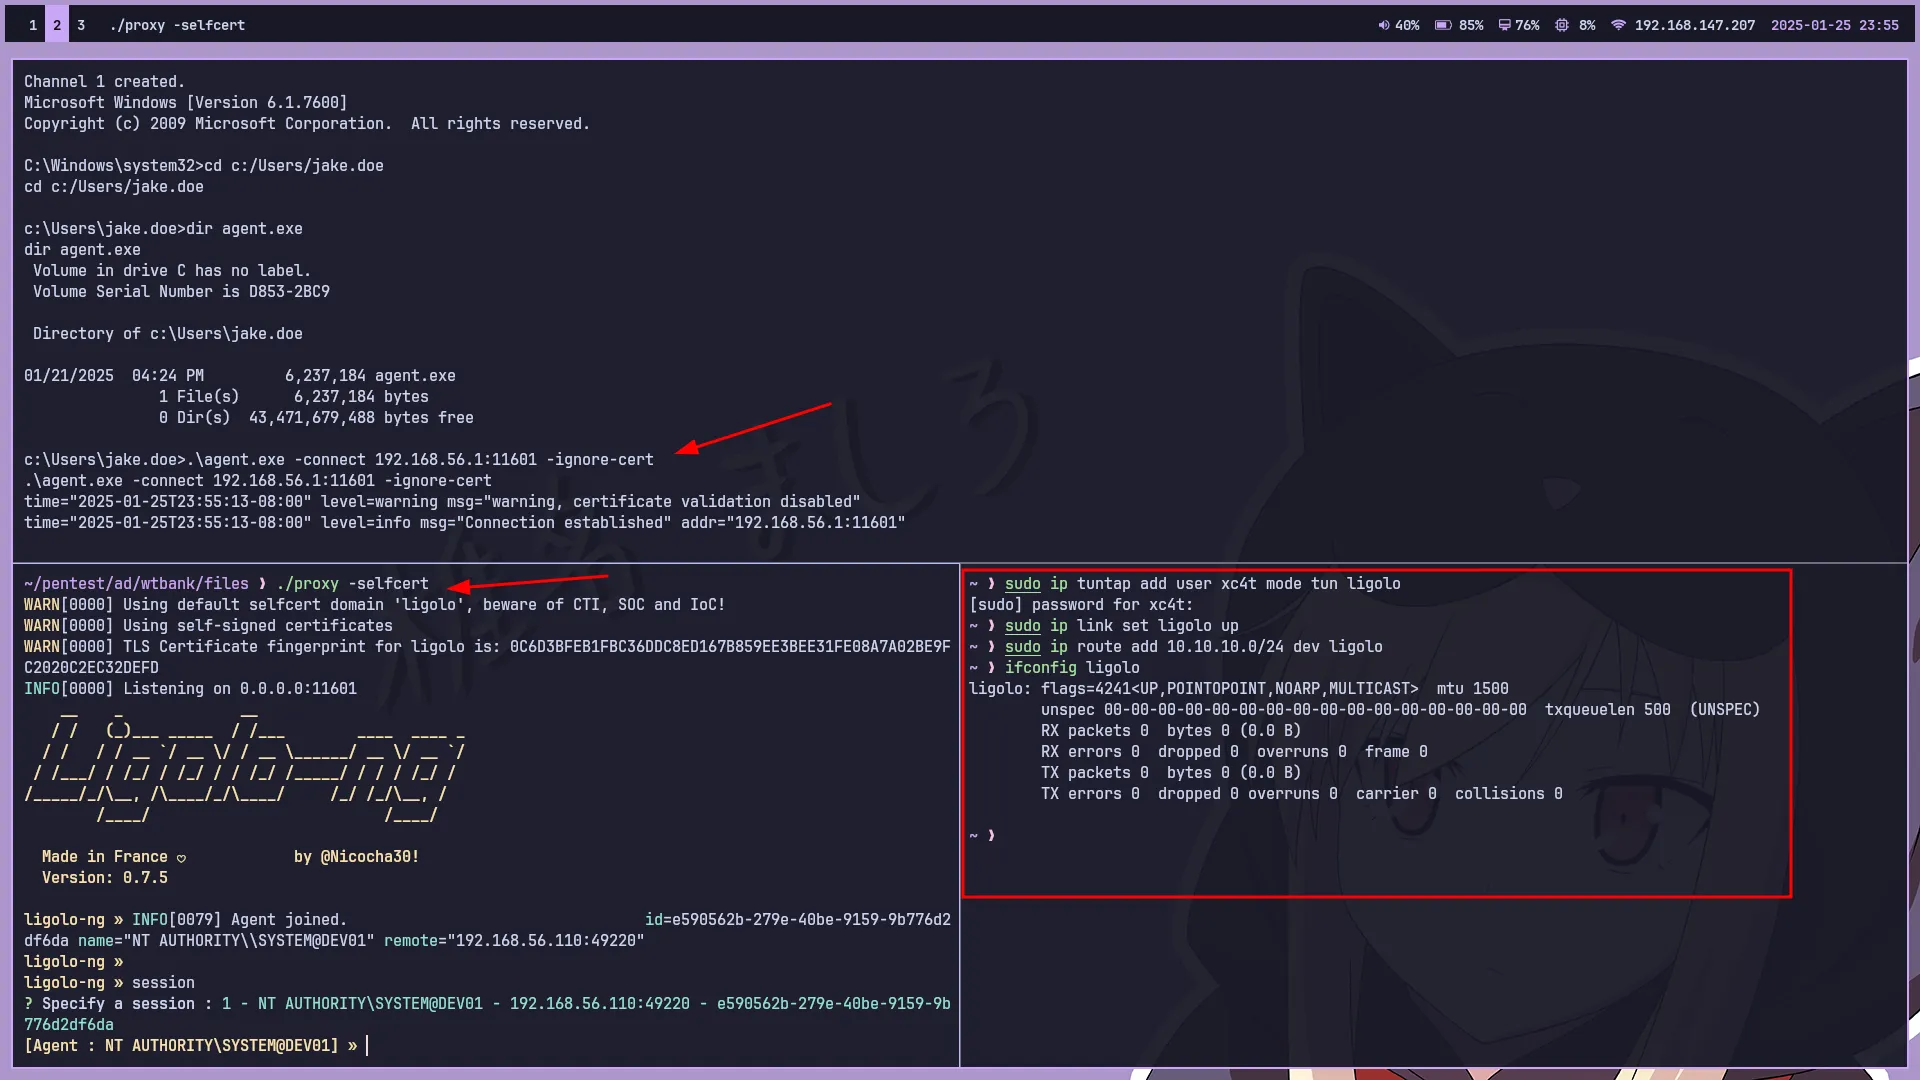Switch to workspace 1

33,25
